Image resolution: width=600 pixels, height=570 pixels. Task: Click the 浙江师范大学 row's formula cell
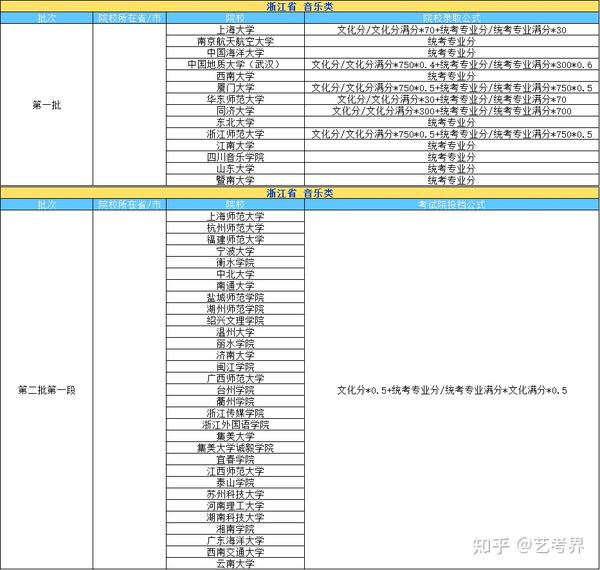point(452,134)
